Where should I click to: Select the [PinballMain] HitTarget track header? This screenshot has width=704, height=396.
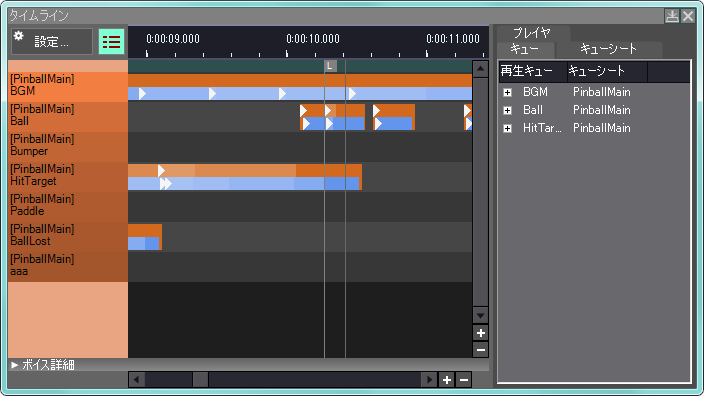coord(68,176)
